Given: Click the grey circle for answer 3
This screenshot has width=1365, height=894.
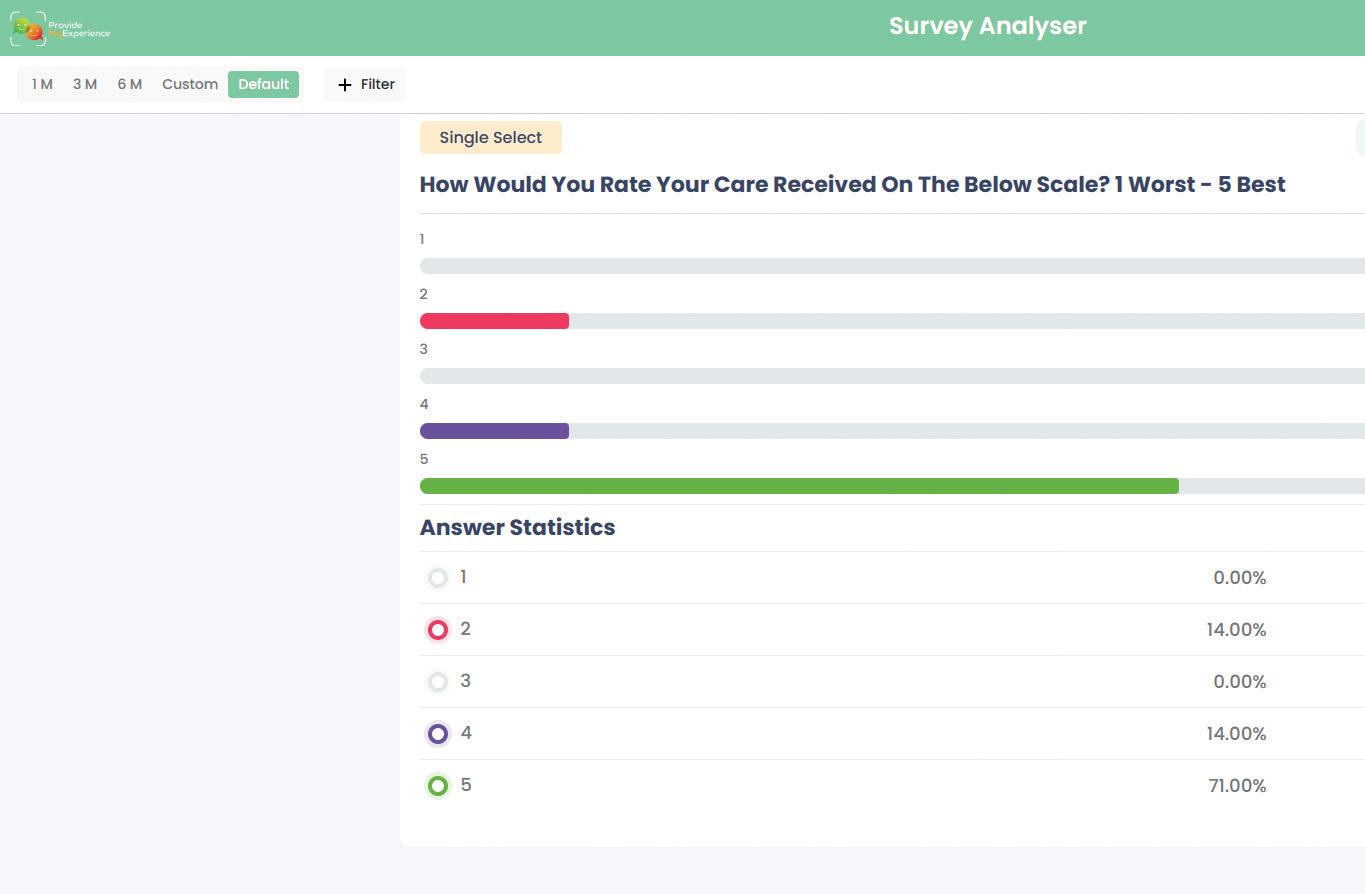Looking at the screenshot, I should coord(438,682).
